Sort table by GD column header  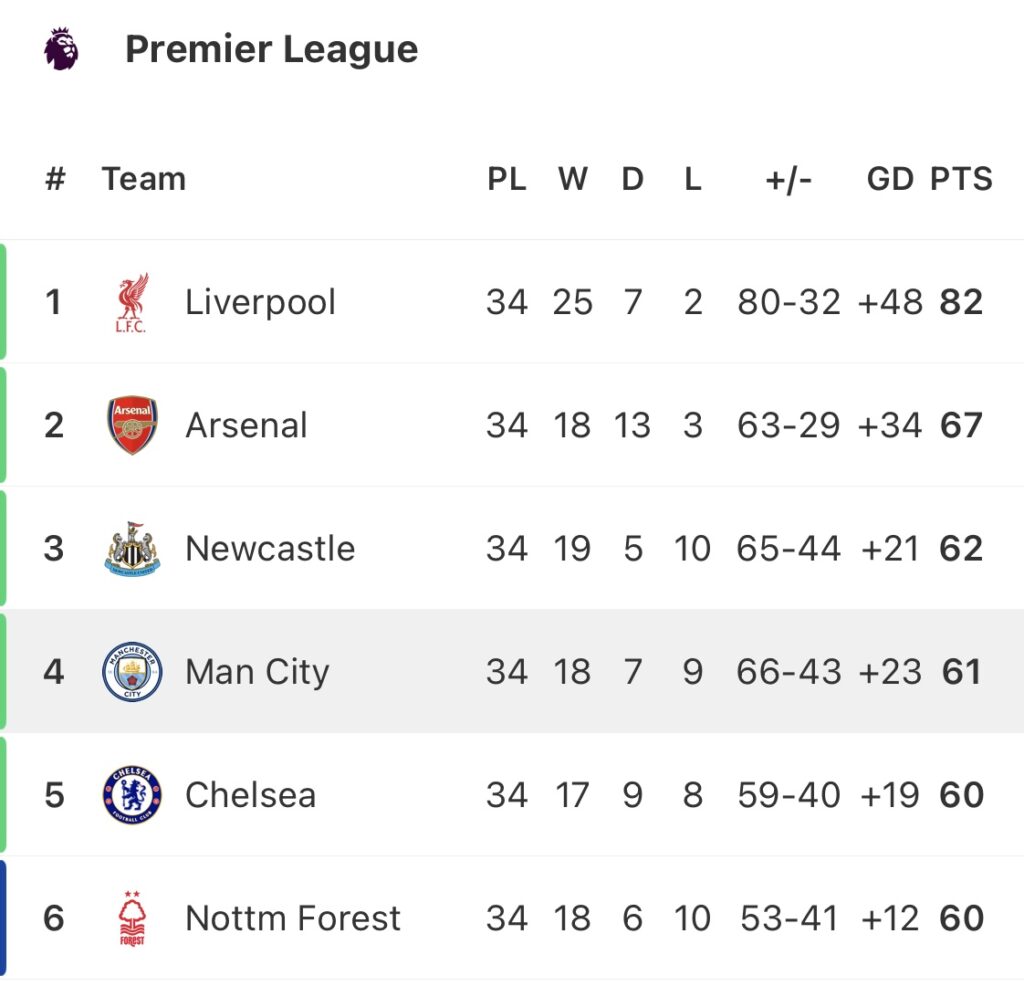[890, 179]
